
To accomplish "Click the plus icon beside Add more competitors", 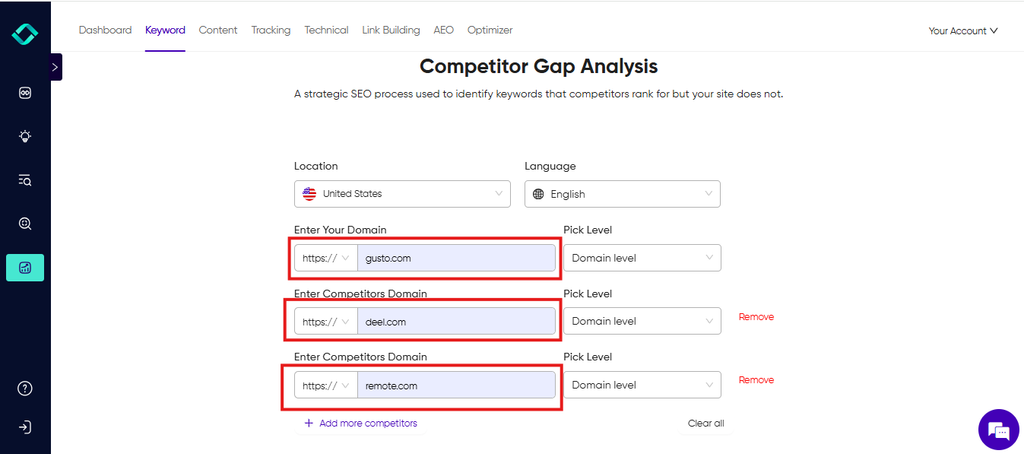I will (309, 423).
